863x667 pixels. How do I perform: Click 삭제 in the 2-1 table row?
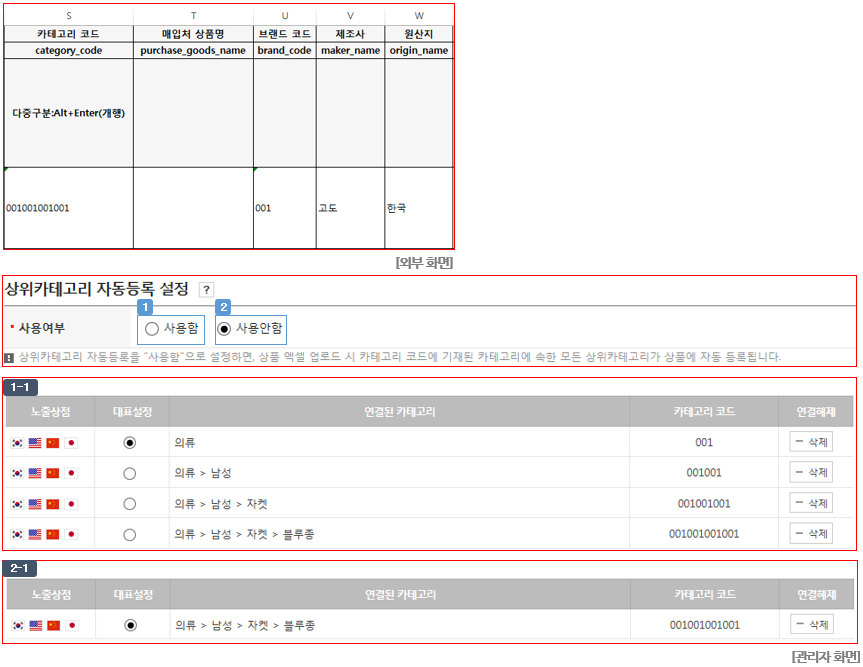(812, 625)
